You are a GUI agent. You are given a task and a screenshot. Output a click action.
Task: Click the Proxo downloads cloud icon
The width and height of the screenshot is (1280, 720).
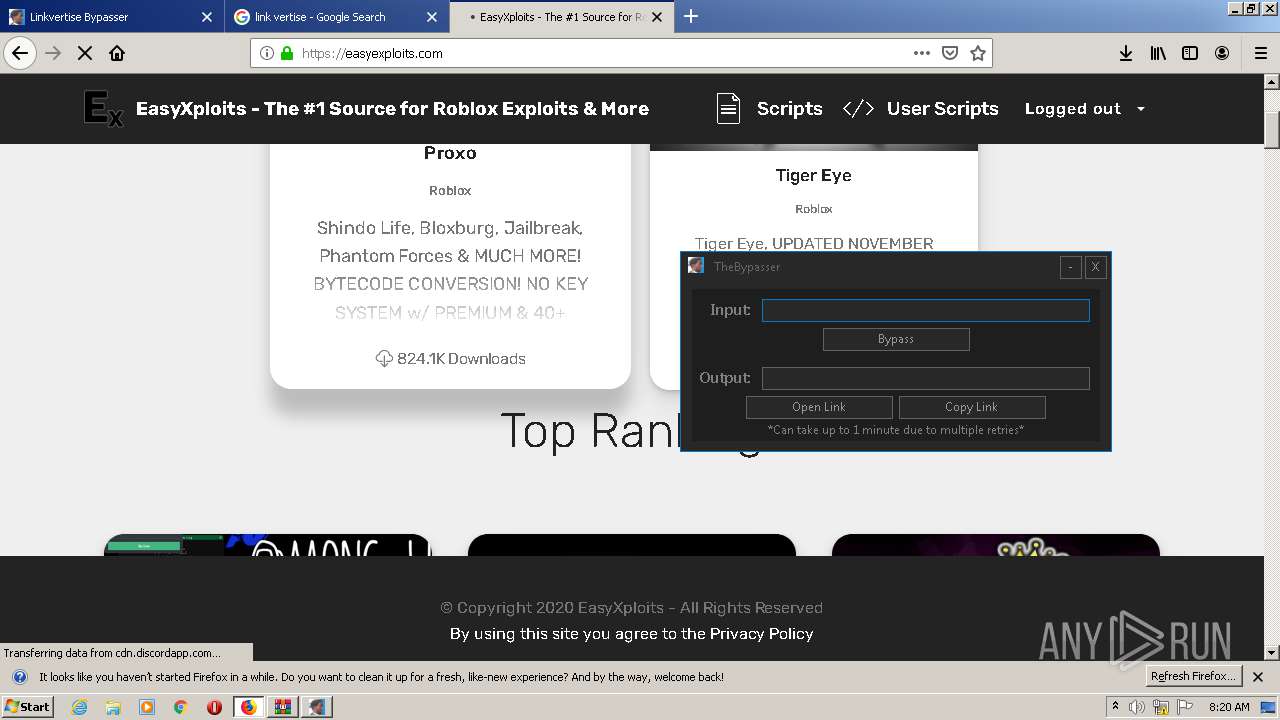pyautogui.click(x=384, y=358)
